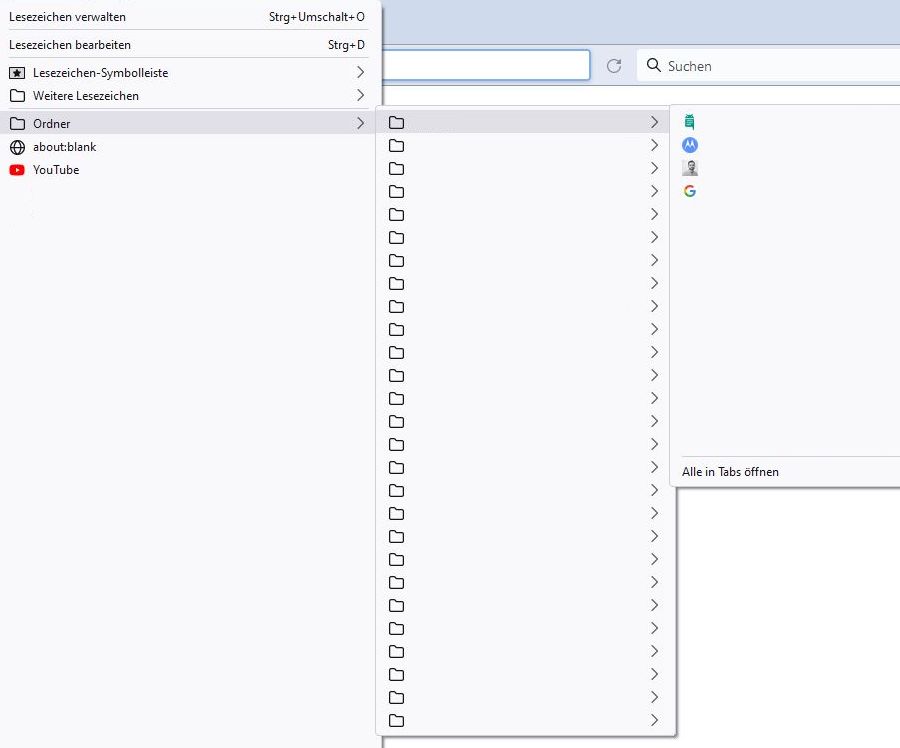Expand the arrow next to Lesezeichen-Symbolleiste
Viewport: 900px width, 748px height.
(x=360, y=72)
